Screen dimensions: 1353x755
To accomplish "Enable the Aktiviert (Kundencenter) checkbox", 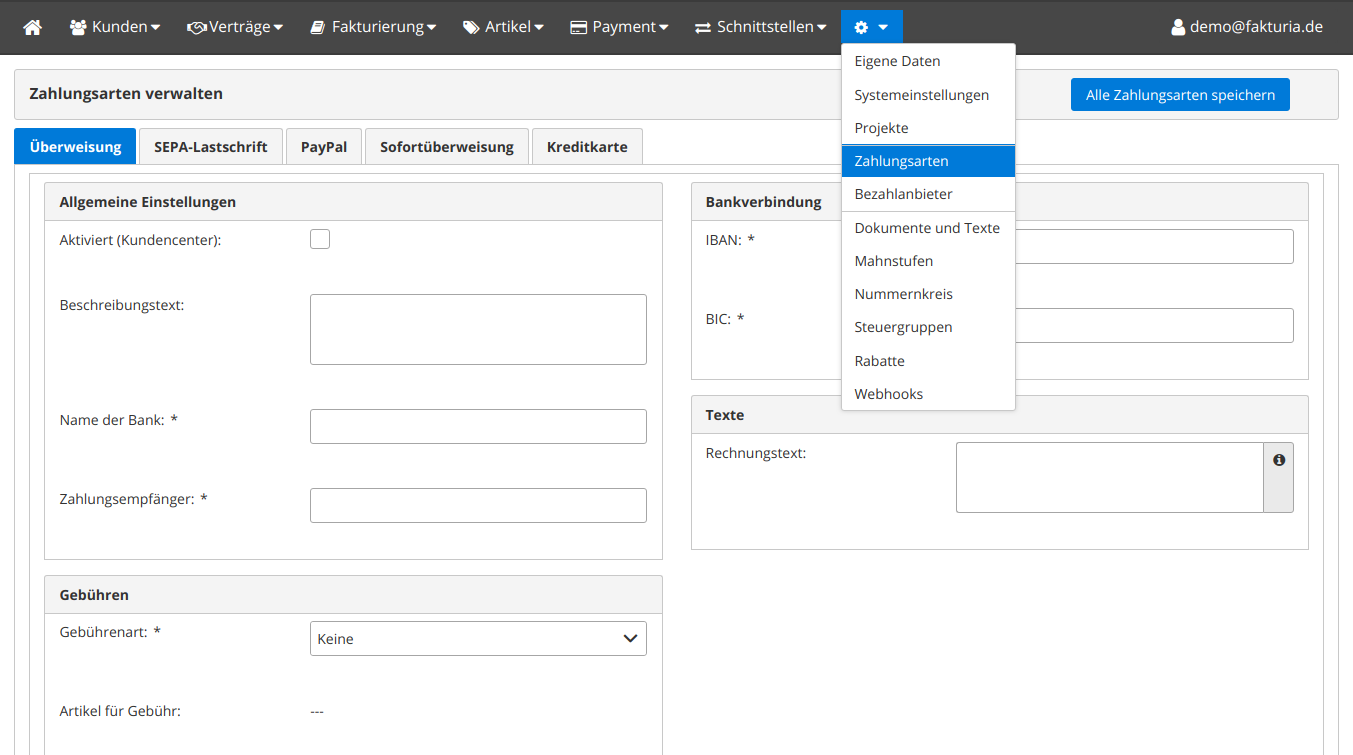I will pos(320,239).
